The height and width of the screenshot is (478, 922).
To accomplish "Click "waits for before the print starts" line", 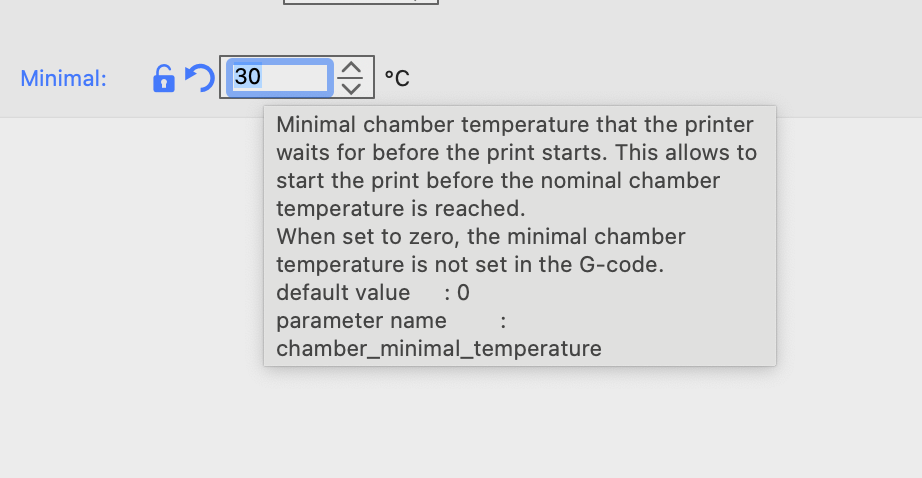I will 516,153.
